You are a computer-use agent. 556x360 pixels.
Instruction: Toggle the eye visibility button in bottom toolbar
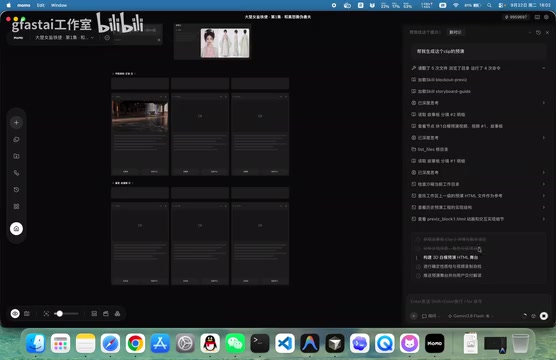coord(15,314)
